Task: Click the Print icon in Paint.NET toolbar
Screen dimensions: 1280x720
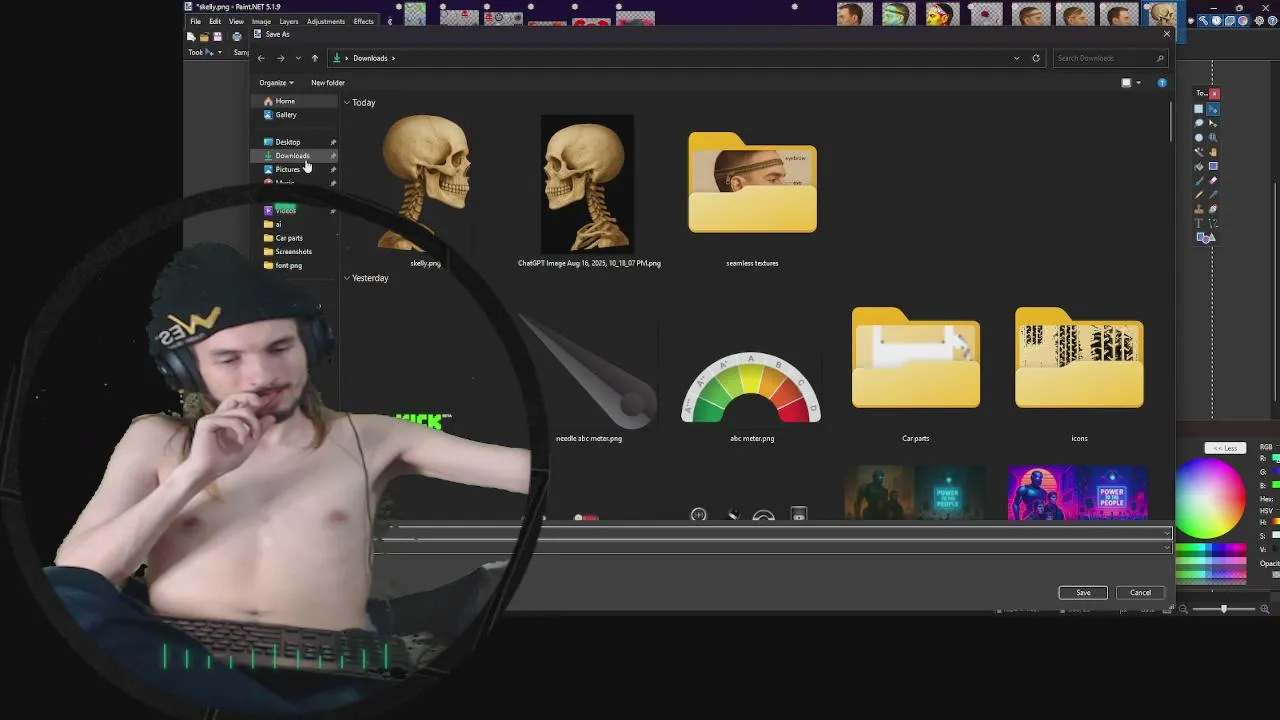Action: [236, 37]
